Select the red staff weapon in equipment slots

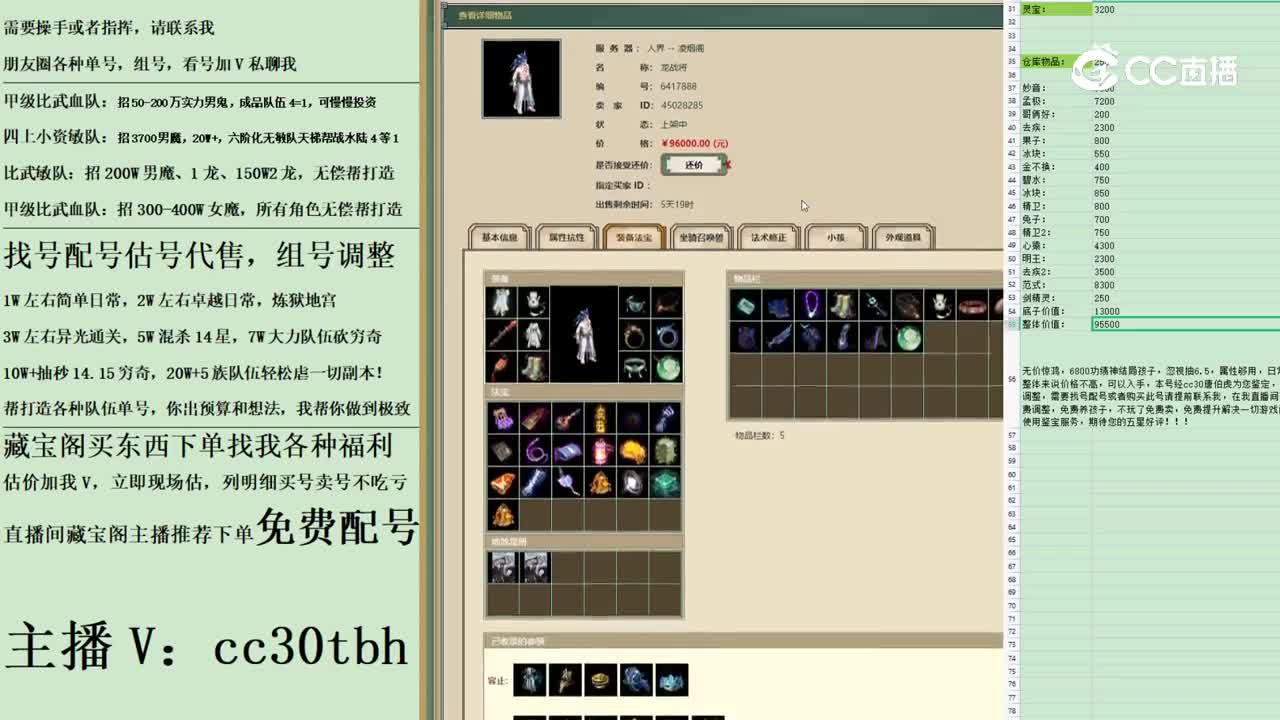pyautogui.click(x=501, y=335)
